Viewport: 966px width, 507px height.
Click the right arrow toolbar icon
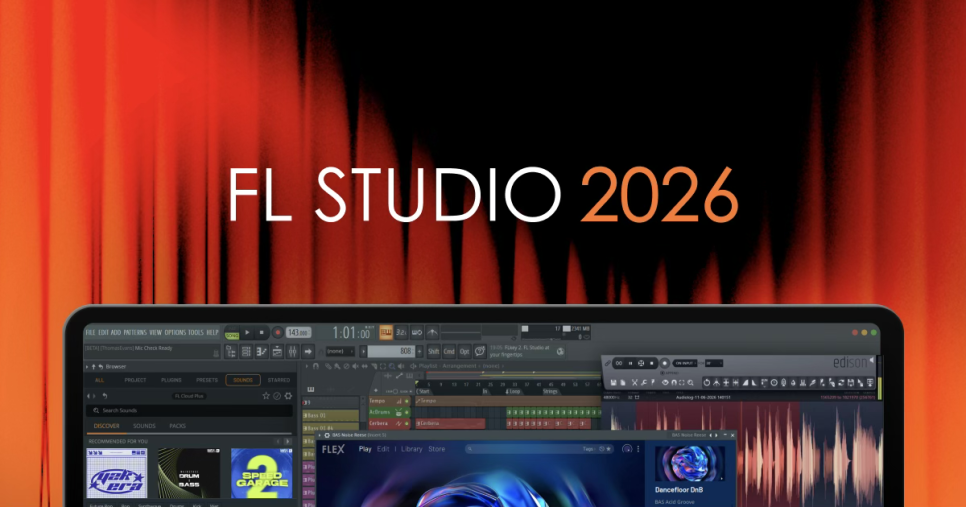pos(308,351)
